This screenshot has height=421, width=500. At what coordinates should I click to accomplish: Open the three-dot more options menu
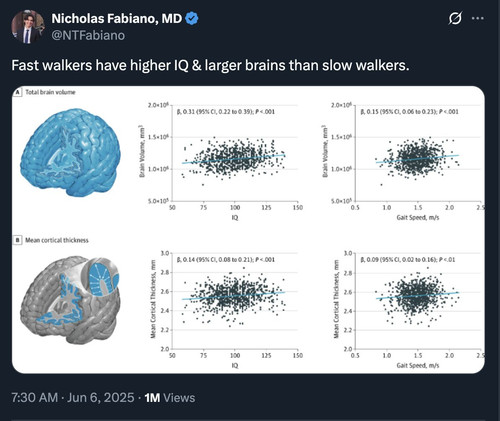(x=478, y=18)
